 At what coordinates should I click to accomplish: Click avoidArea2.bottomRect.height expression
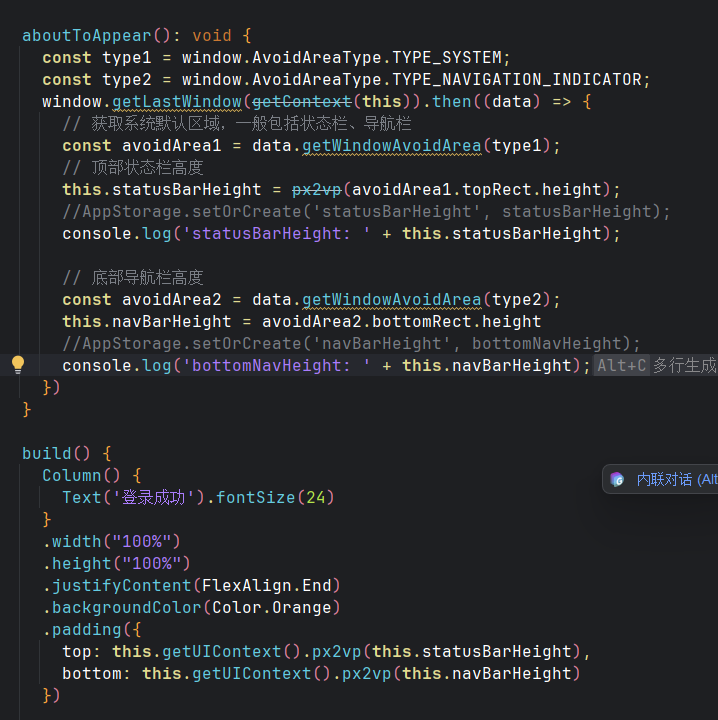pos(402,322)
